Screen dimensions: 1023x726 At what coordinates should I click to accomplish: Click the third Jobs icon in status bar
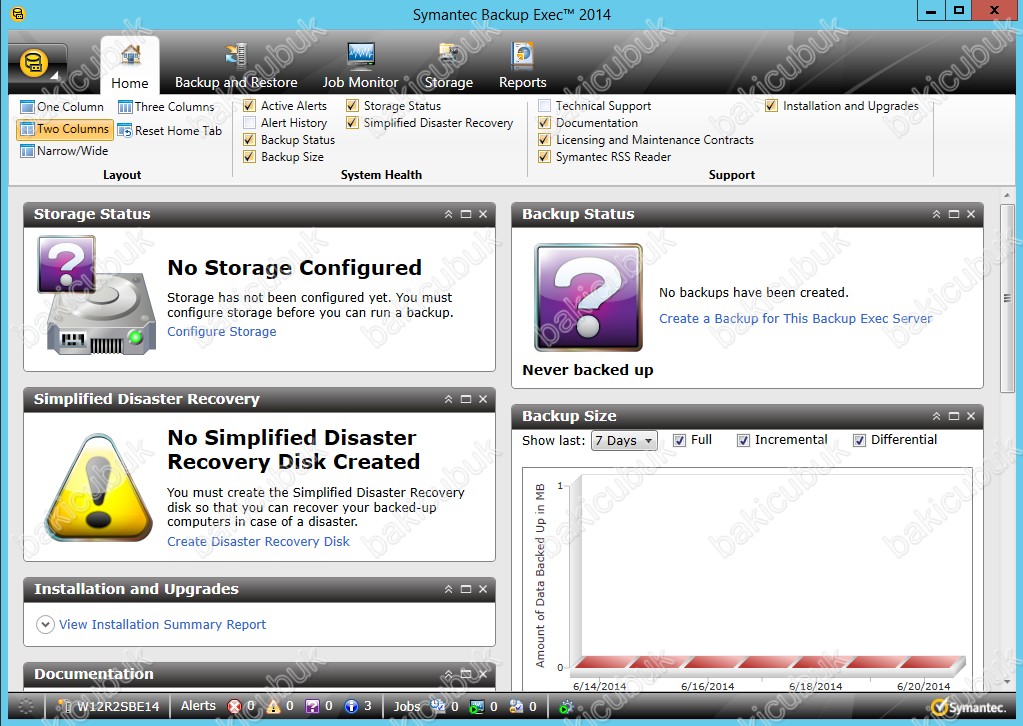coord(516,706)
